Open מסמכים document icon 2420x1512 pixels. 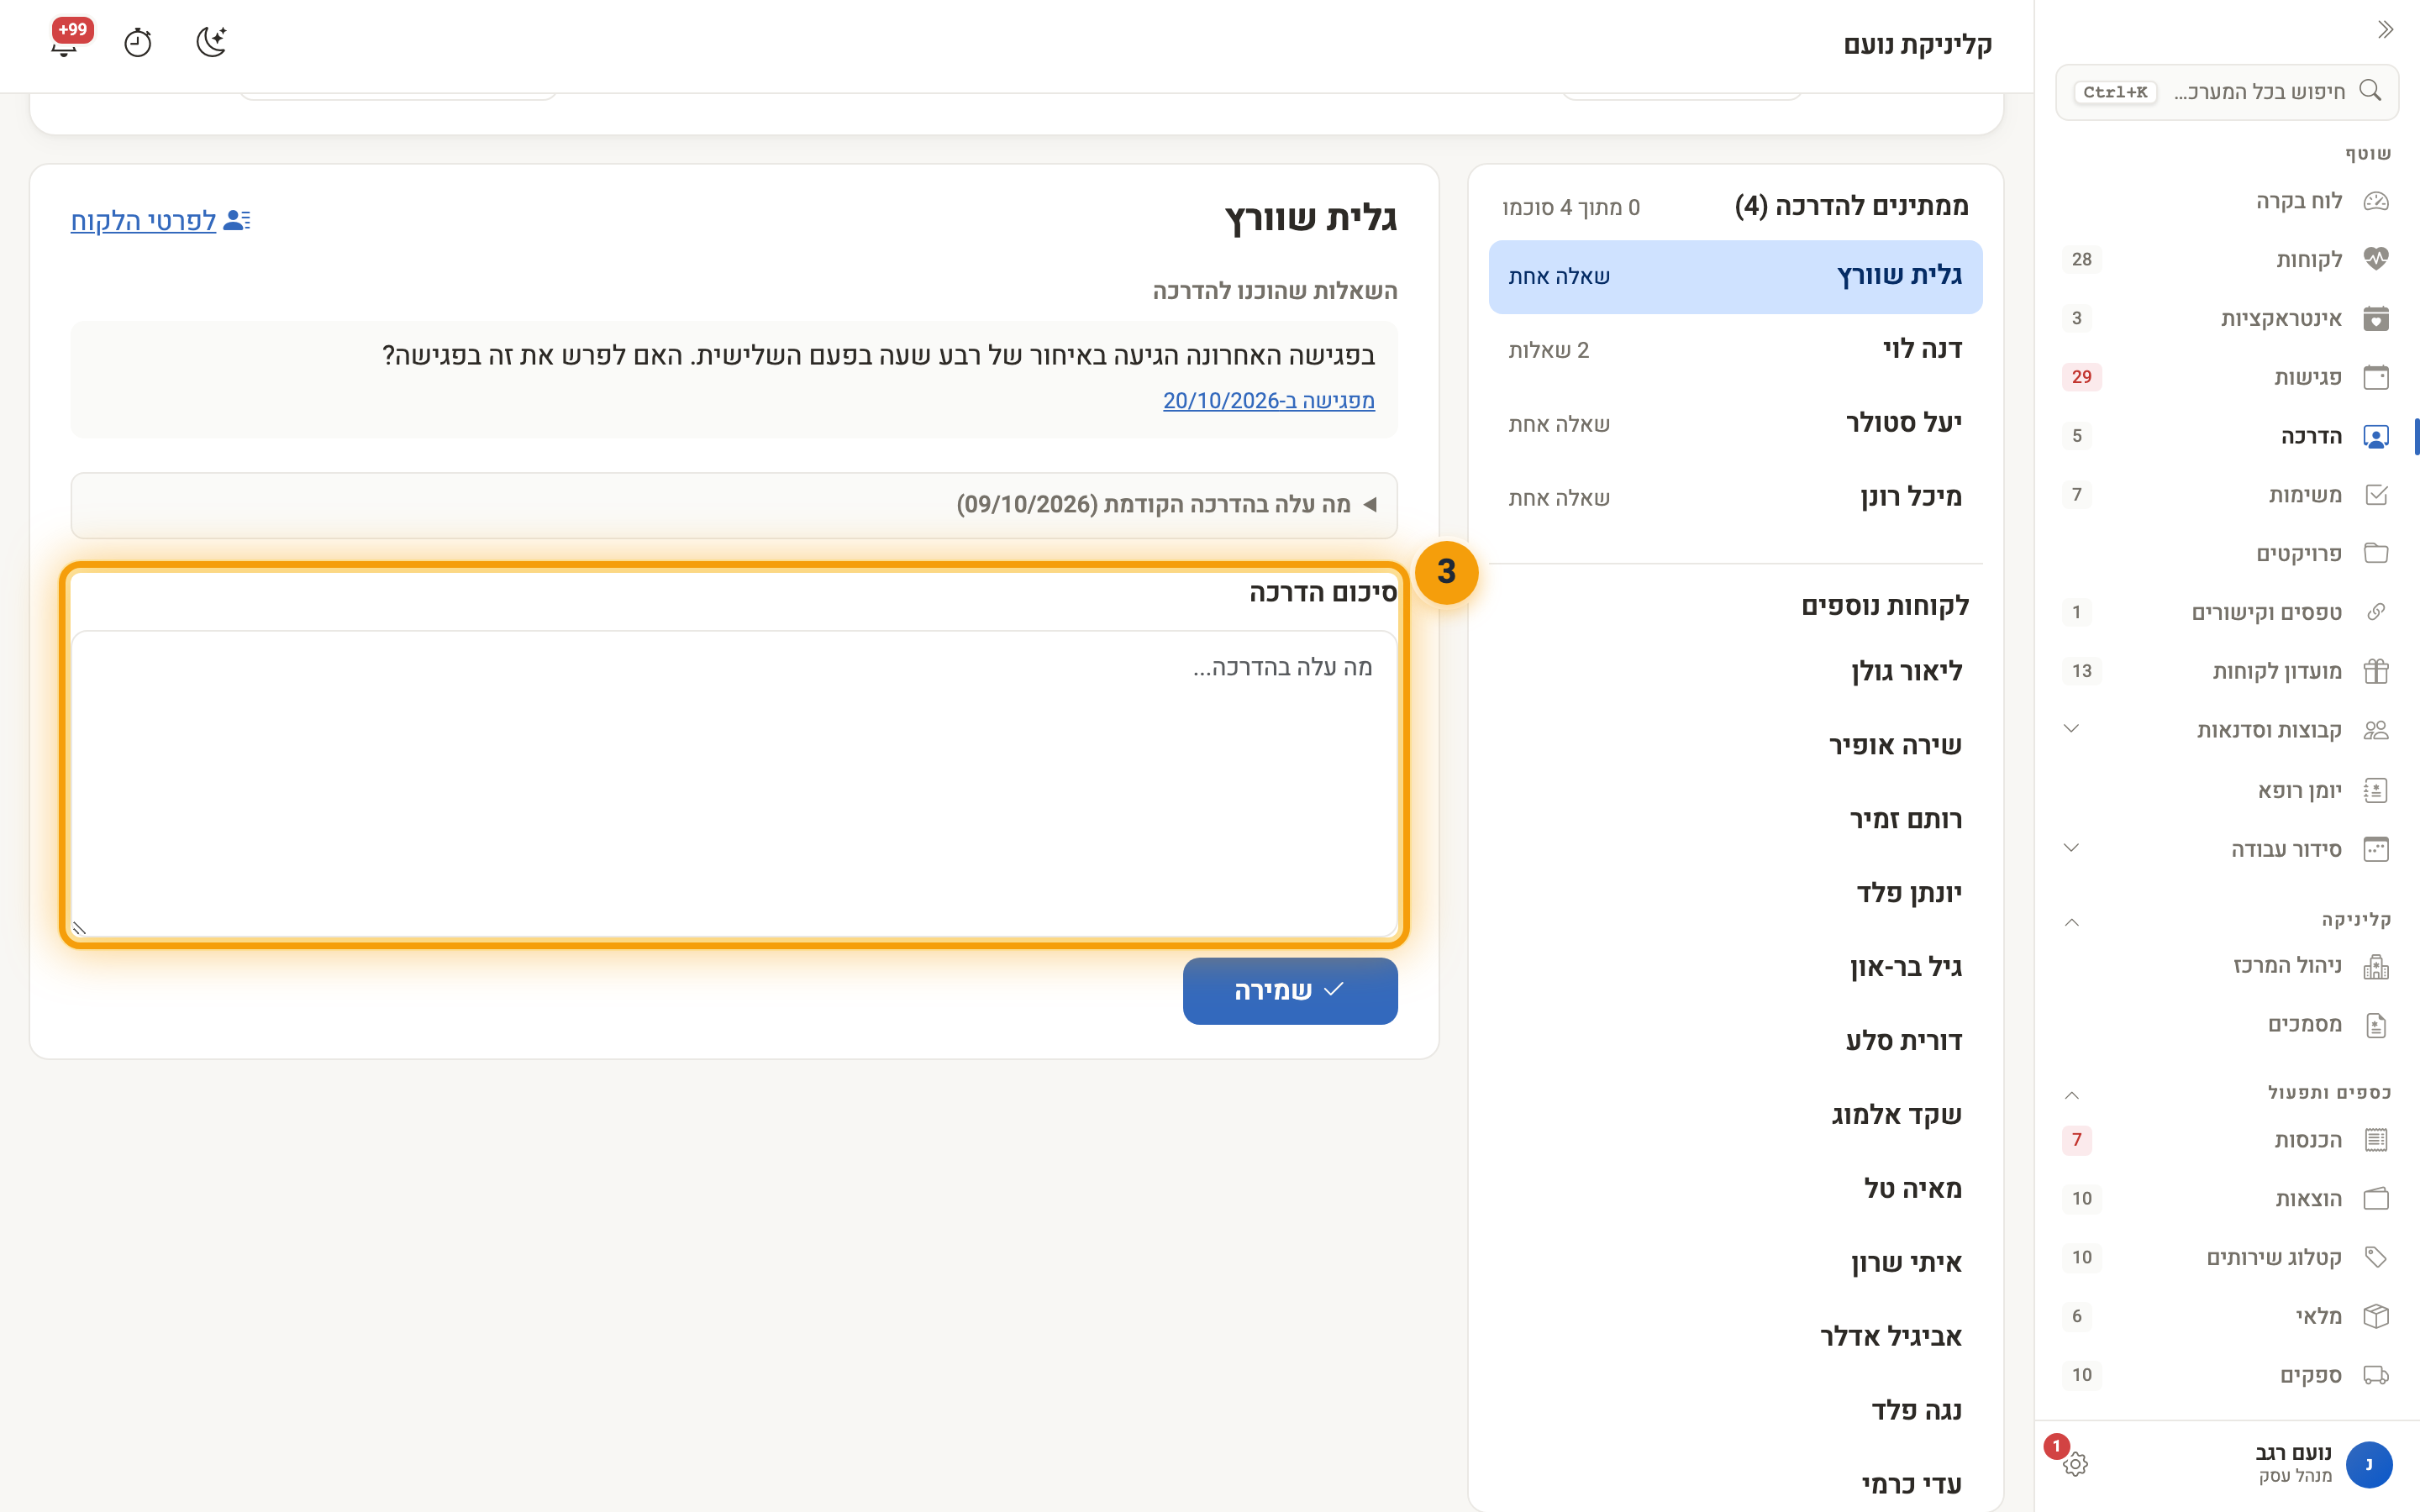click(2375, 1025)
